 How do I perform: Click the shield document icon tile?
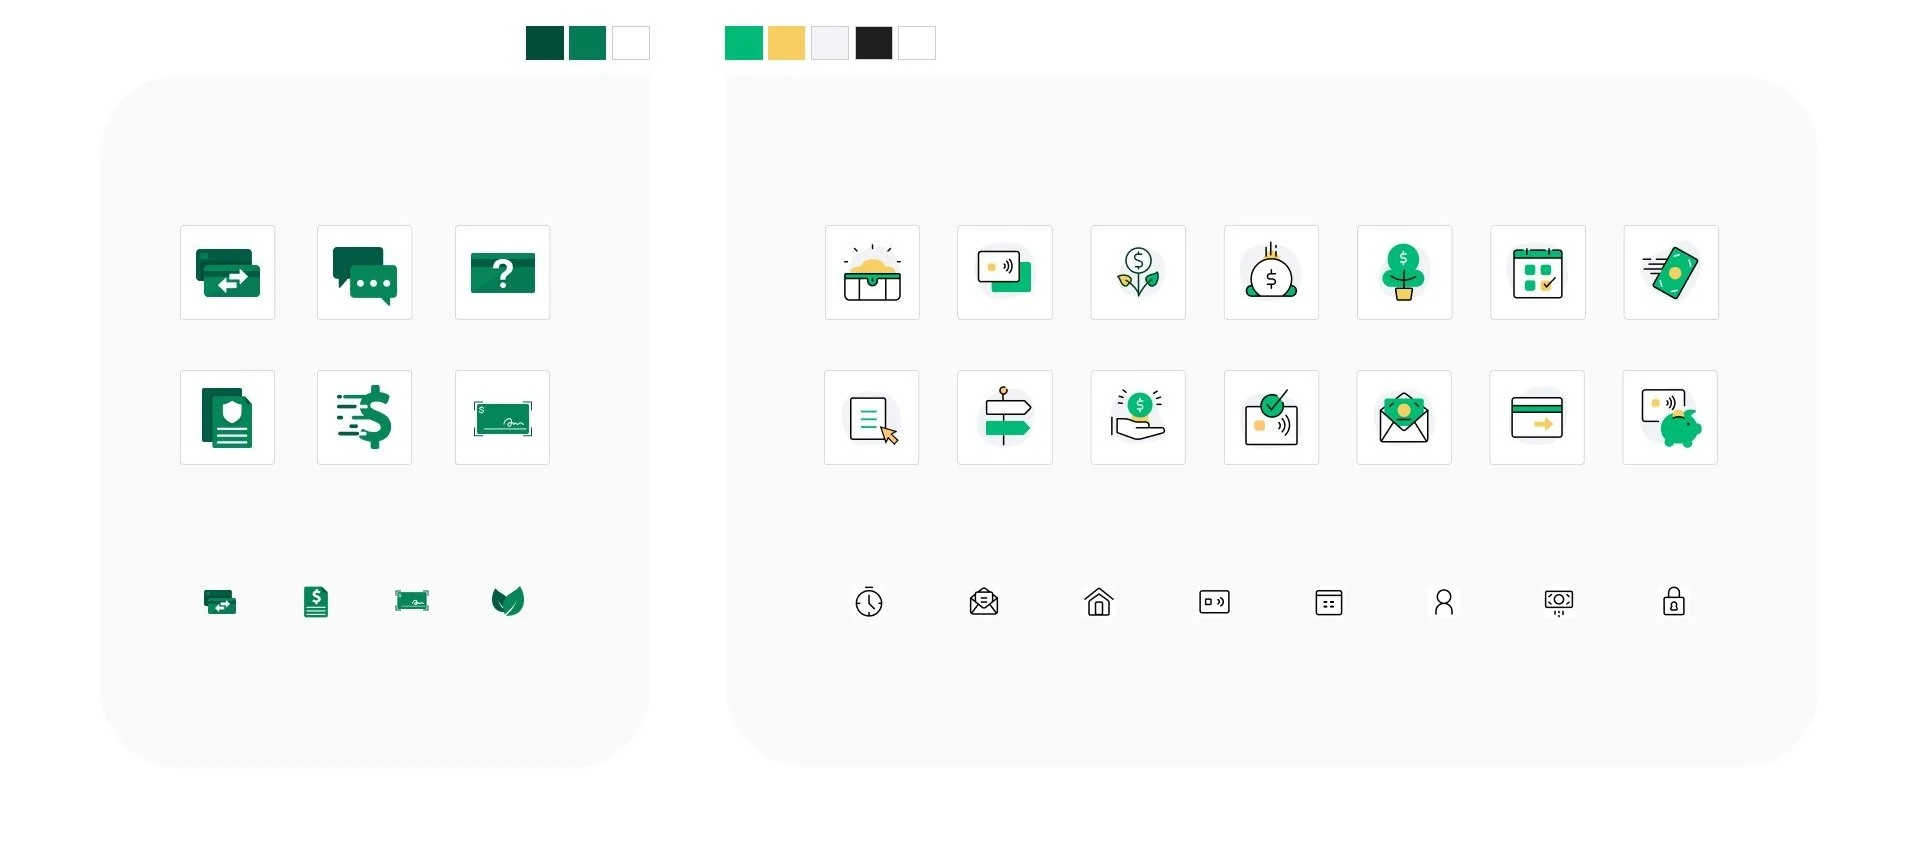click(x=227, y=417)
